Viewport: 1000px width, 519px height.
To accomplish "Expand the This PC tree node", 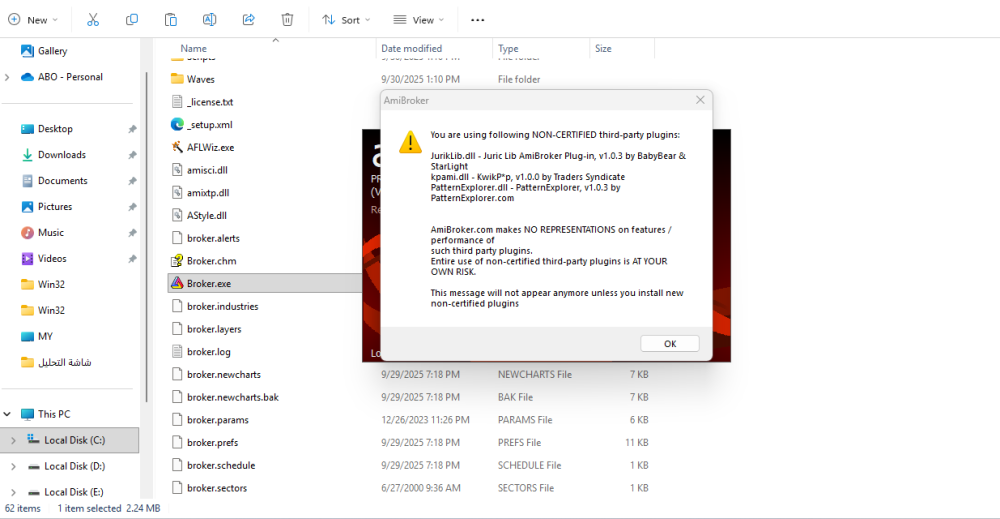I will pyautogui.click(x=8, y=414).
